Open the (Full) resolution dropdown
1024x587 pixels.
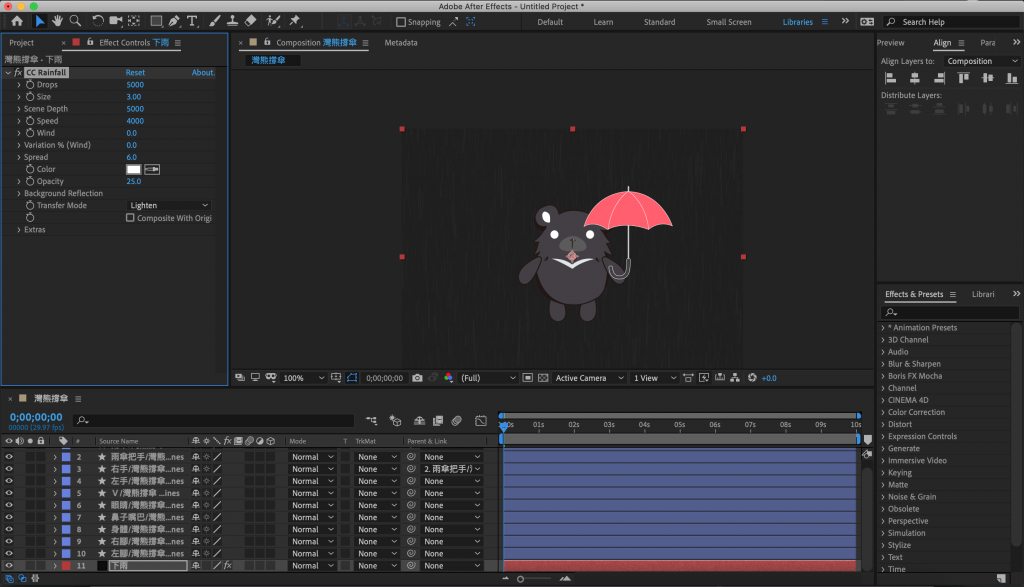[488, 378]
